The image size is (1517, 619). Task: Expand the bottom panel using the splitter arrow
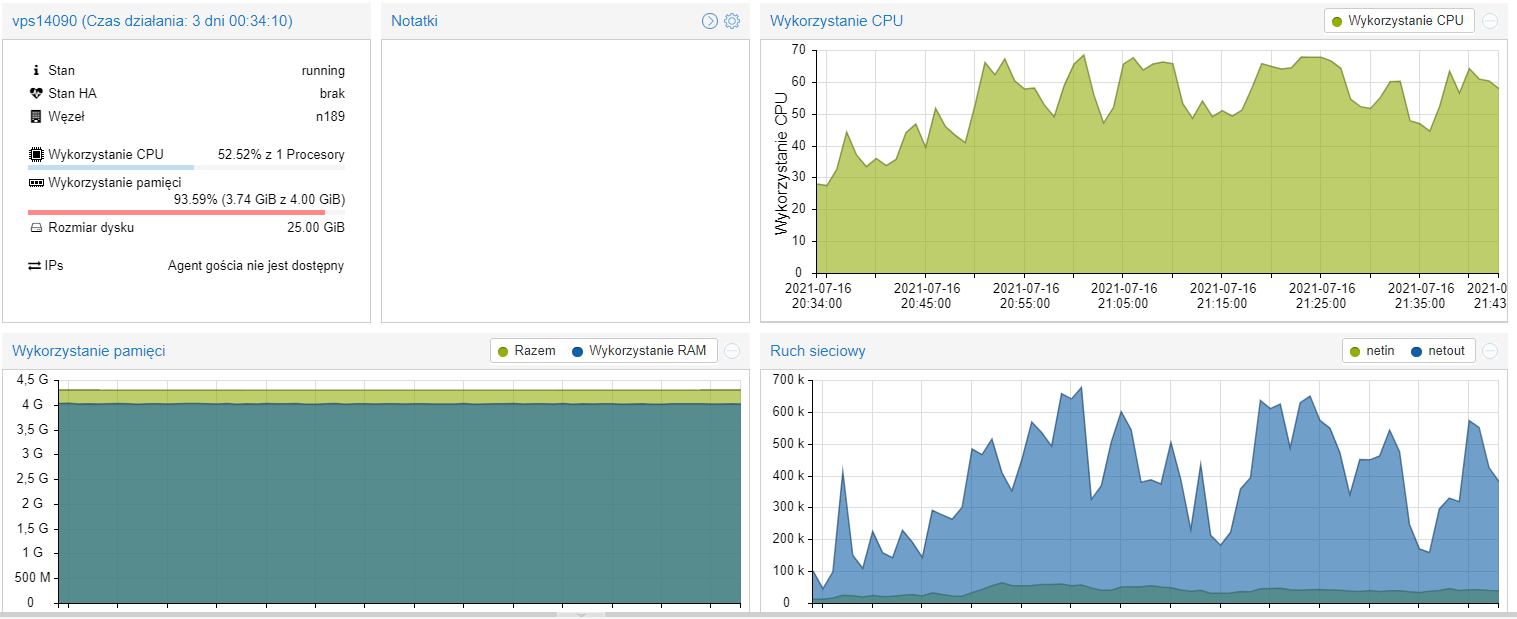(x=579, y=614)
